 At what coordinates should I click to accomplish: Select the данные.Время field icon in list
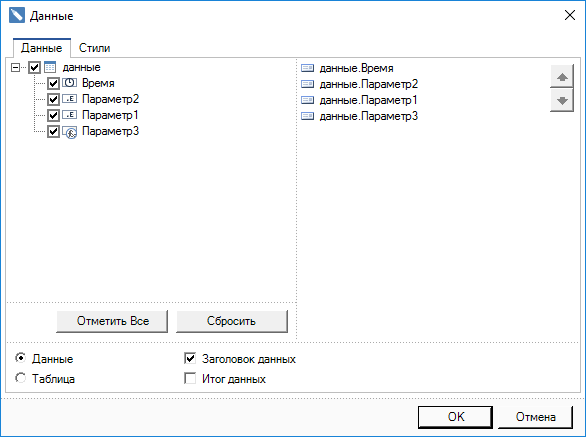tap(308, 68)
